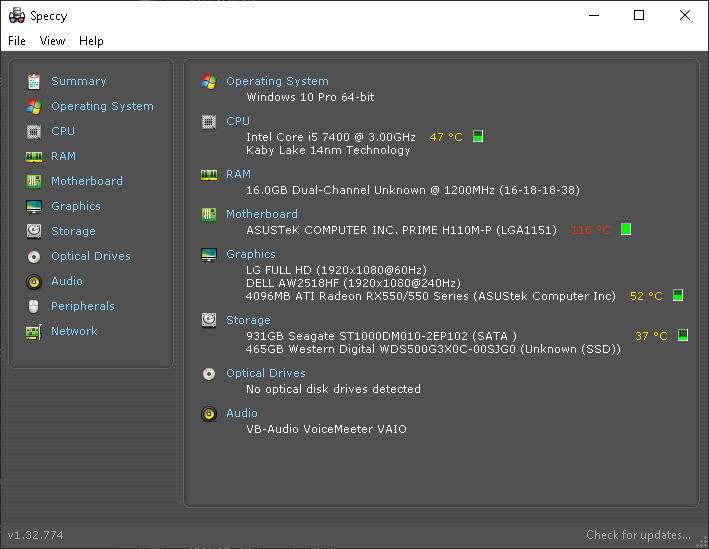Select Operating System in the sidebar
This screenshot has height=549, width=709.
tap(102, 106)
